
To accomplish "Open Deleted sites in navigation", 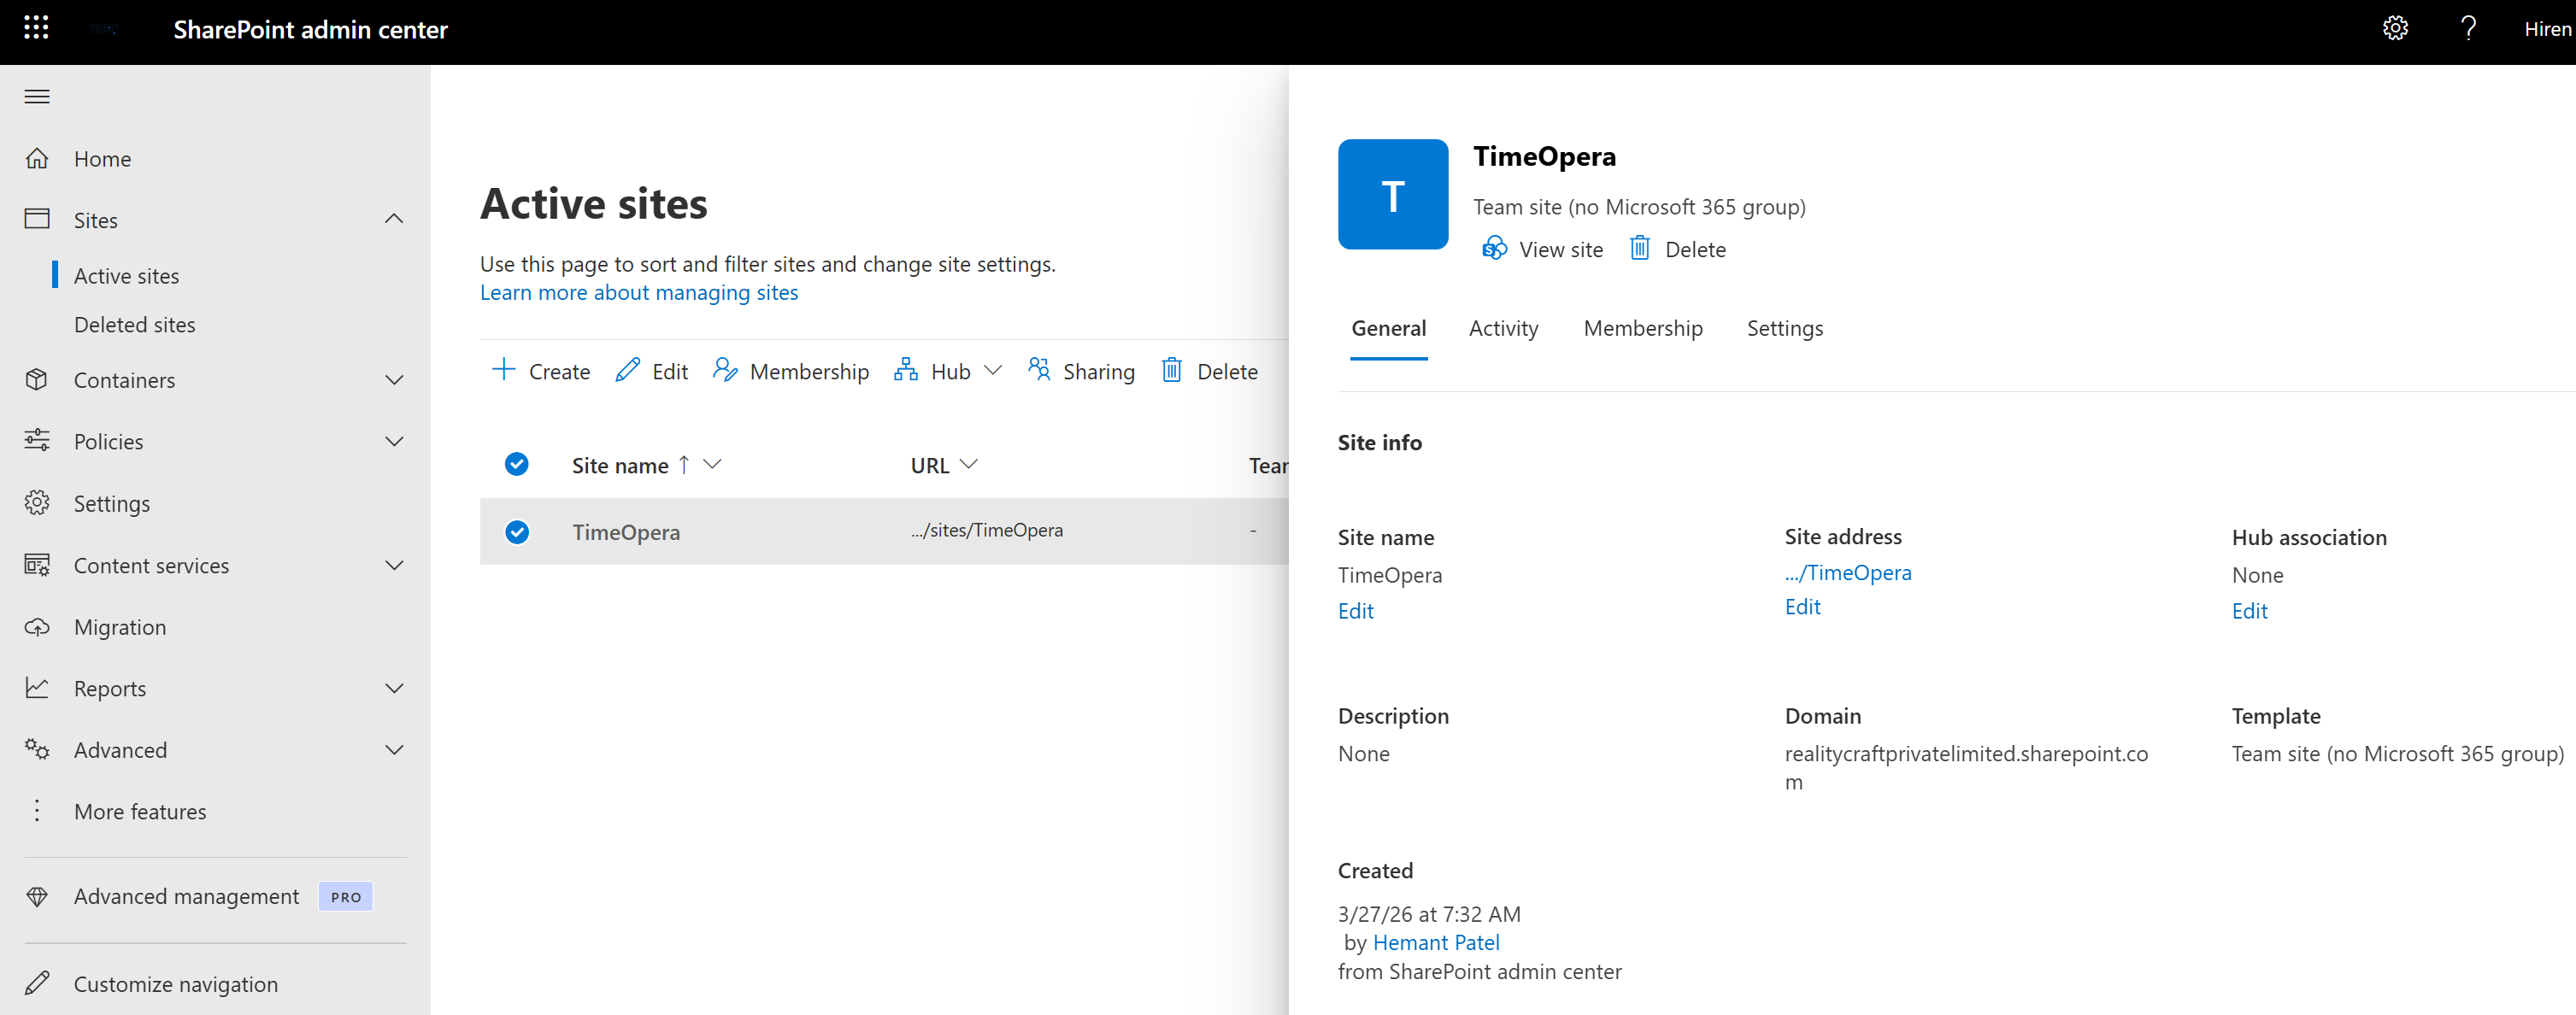I will click(134, 325).
